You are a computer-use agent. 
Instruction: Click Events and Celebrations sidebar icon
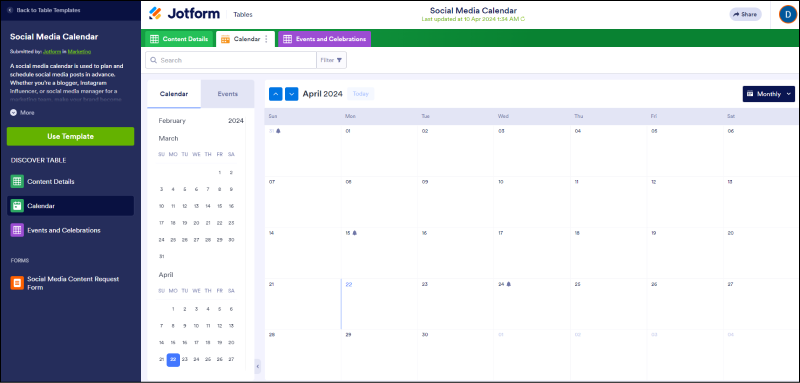[17, 230]
